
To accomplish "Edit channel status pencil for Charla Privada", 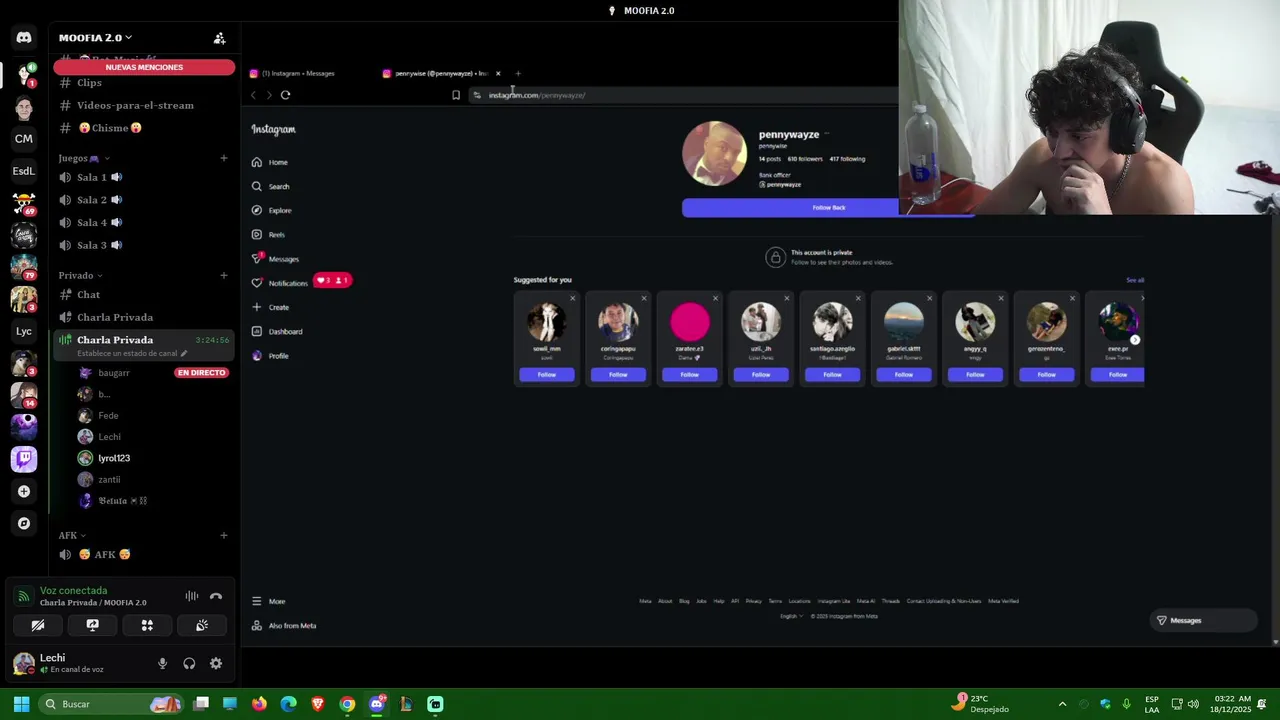I will pos(184,353).
